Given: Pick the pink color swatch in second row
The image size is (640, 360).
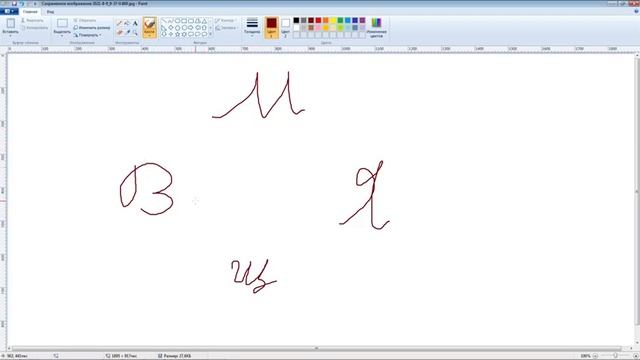Looking at the screenshot, I should tap(318, 28).
